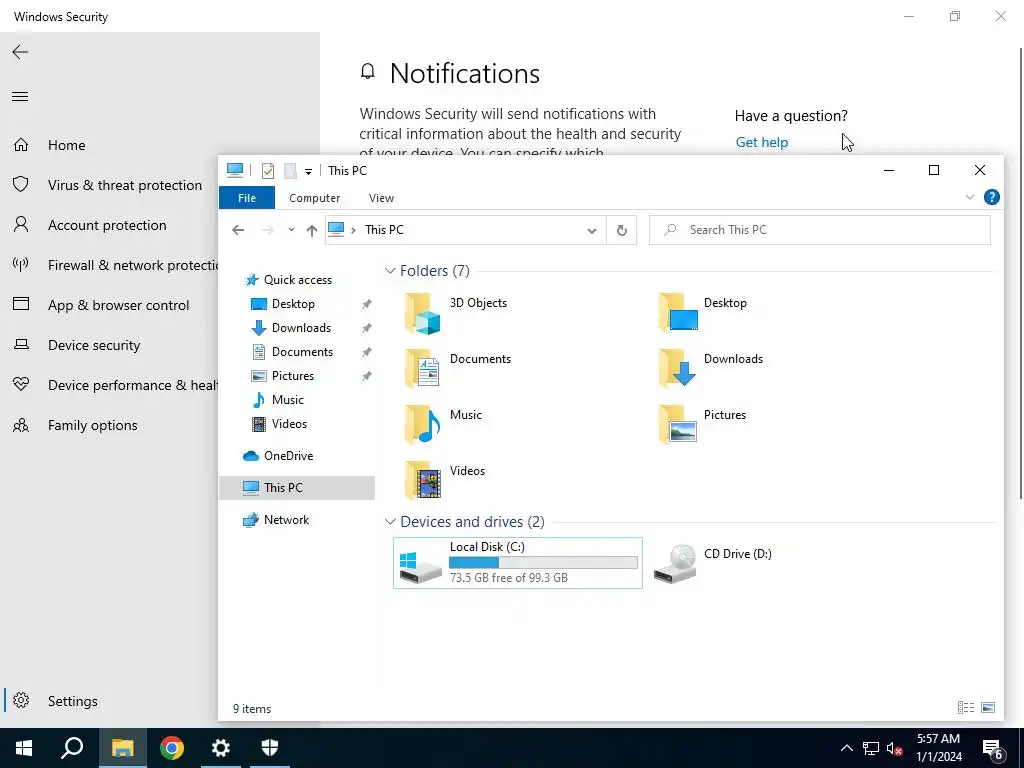The width and height of the screenshot is (1024, 768).
Task: Open File Explorer help icon
Action: tap(991, 197)
